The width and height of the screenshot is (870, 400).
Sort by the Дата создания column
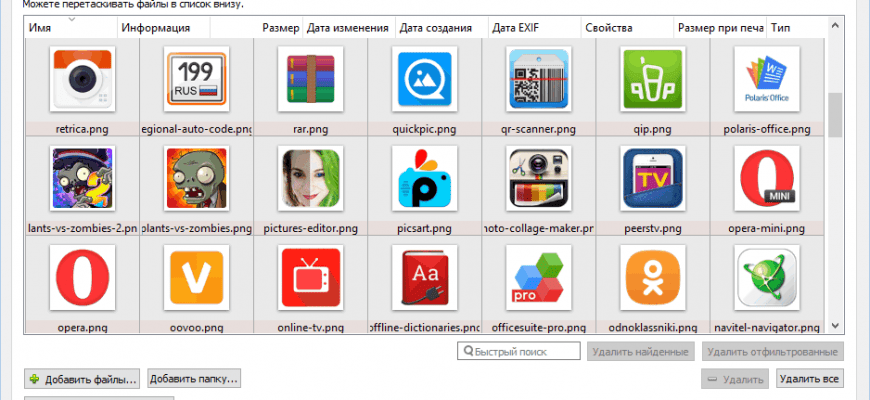[x=442, y=28]
